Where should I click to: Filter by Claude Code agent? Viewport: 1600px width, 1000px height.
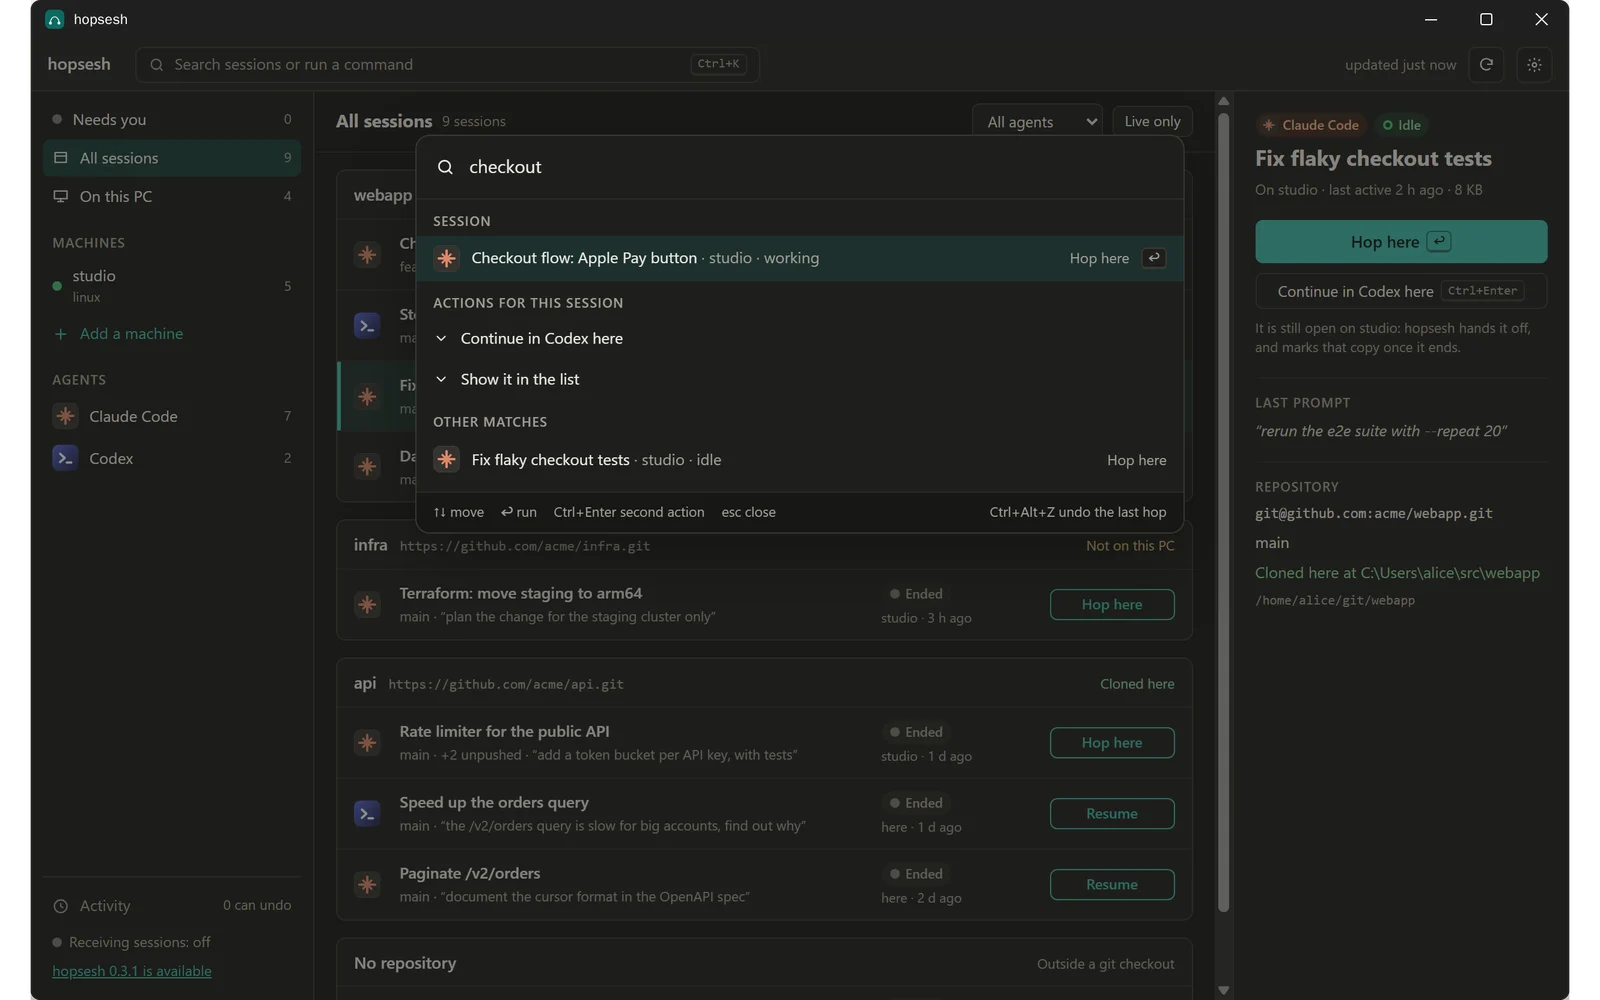(172, 416)
